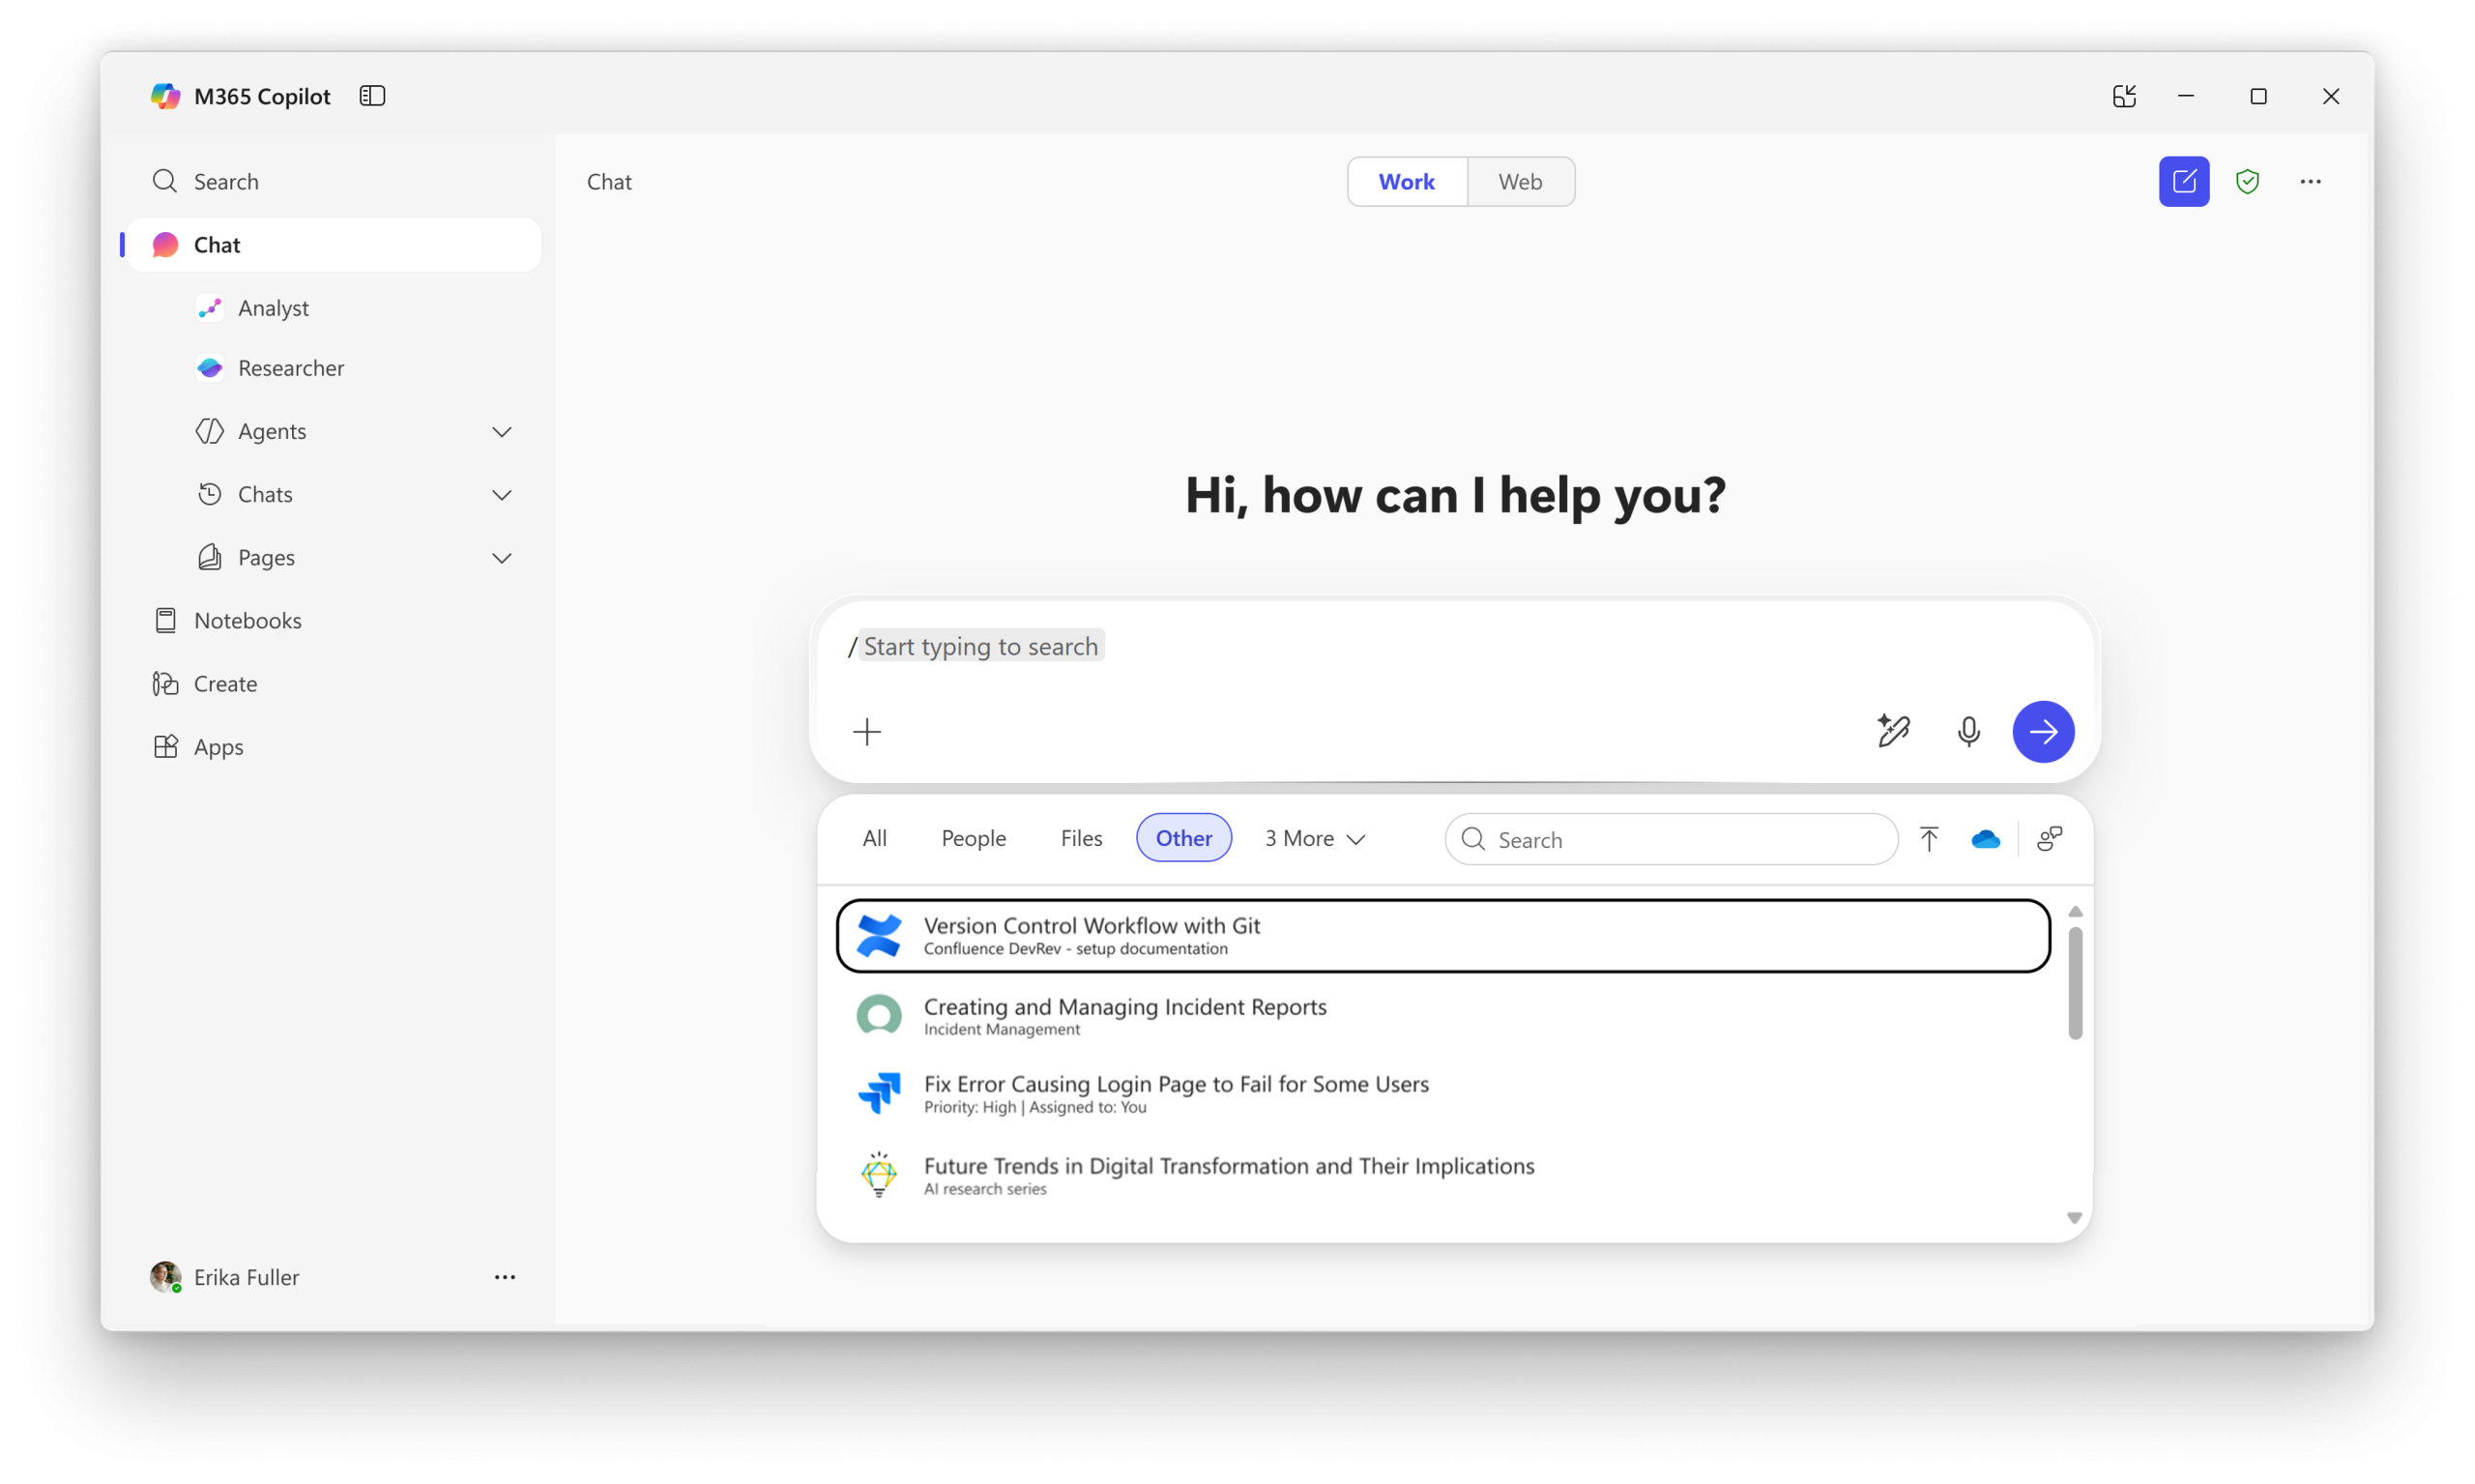Click the results list scrollbar thumb
Image resolution: width=2475 pixels, height=1484 pixels.
(2075, 983)
